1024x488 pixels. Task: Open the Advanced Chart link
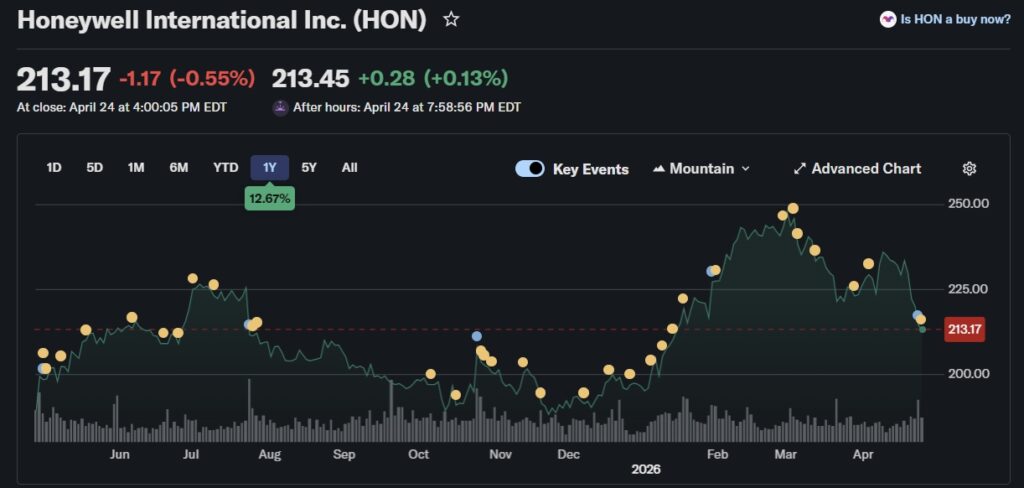click(866, 169)
